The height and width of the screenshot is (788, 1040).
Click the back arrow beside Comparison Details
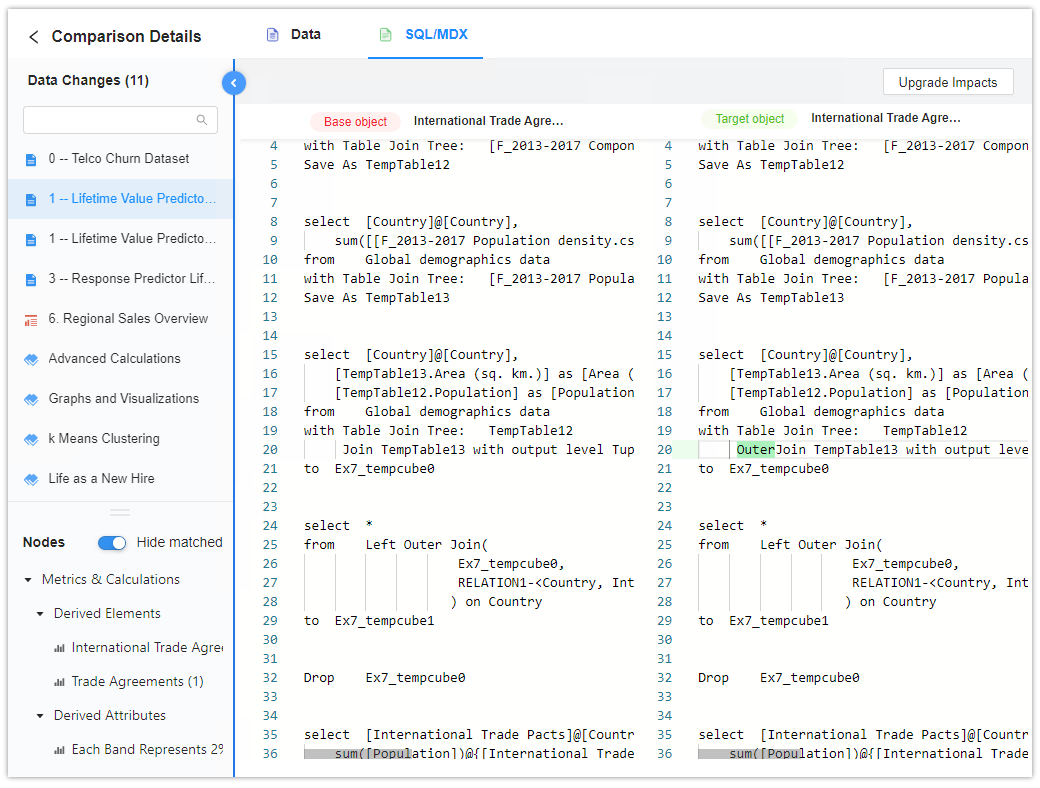34,37
